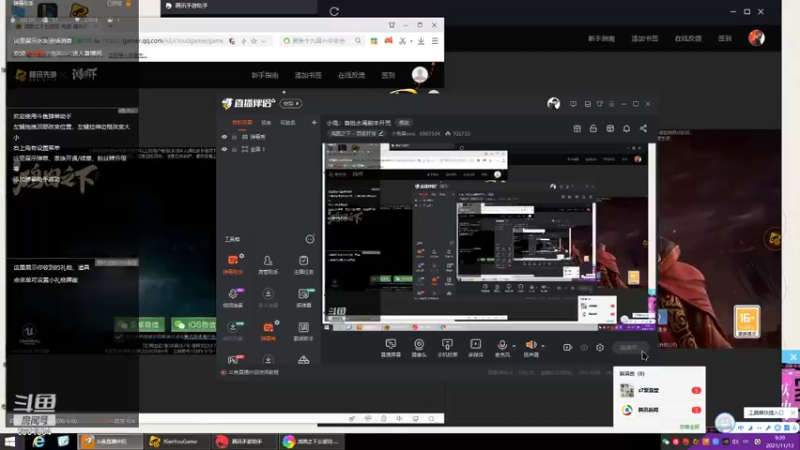Viewport: 800px width, 450px height.
Task: Click 签到 in the front browser page
Action: click(x=388, y=75)
